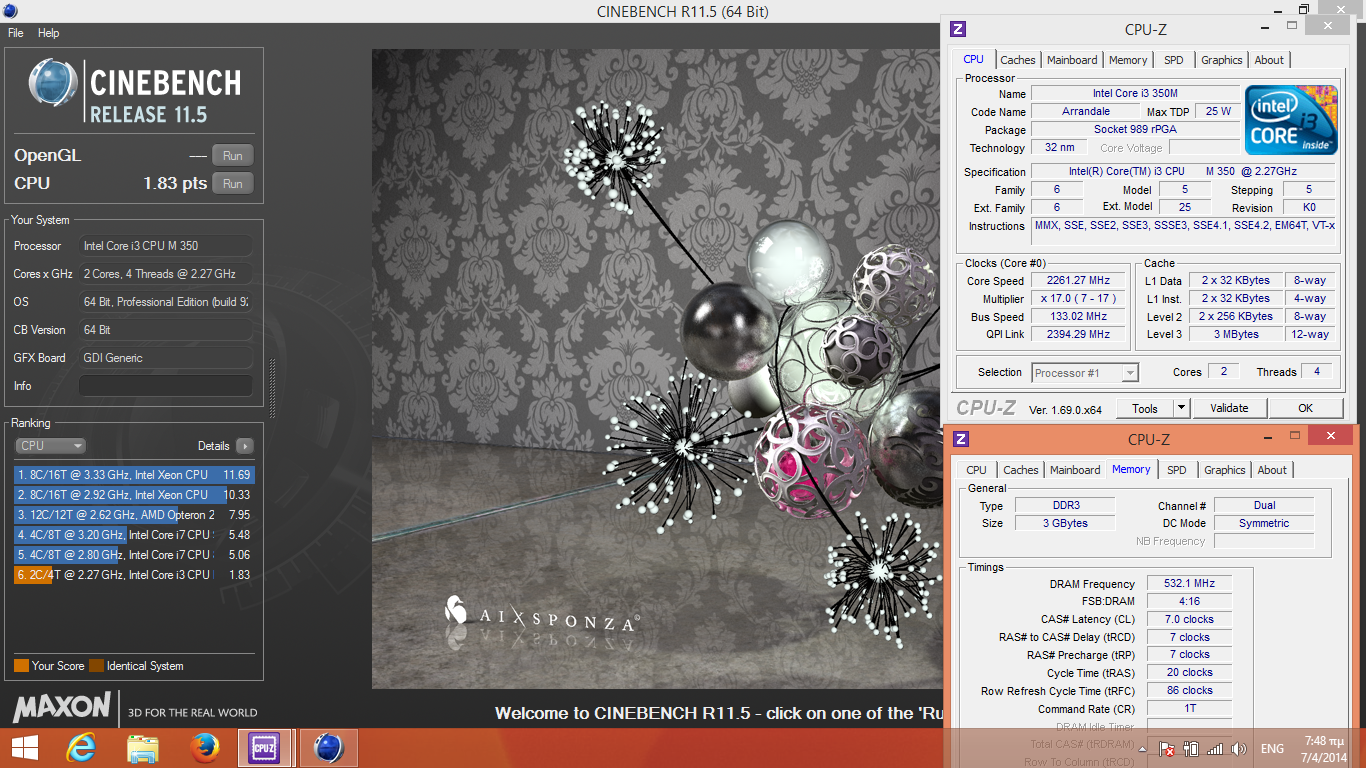Click CPU-Z icon in upper window title bar

click(x=958, y=29)
